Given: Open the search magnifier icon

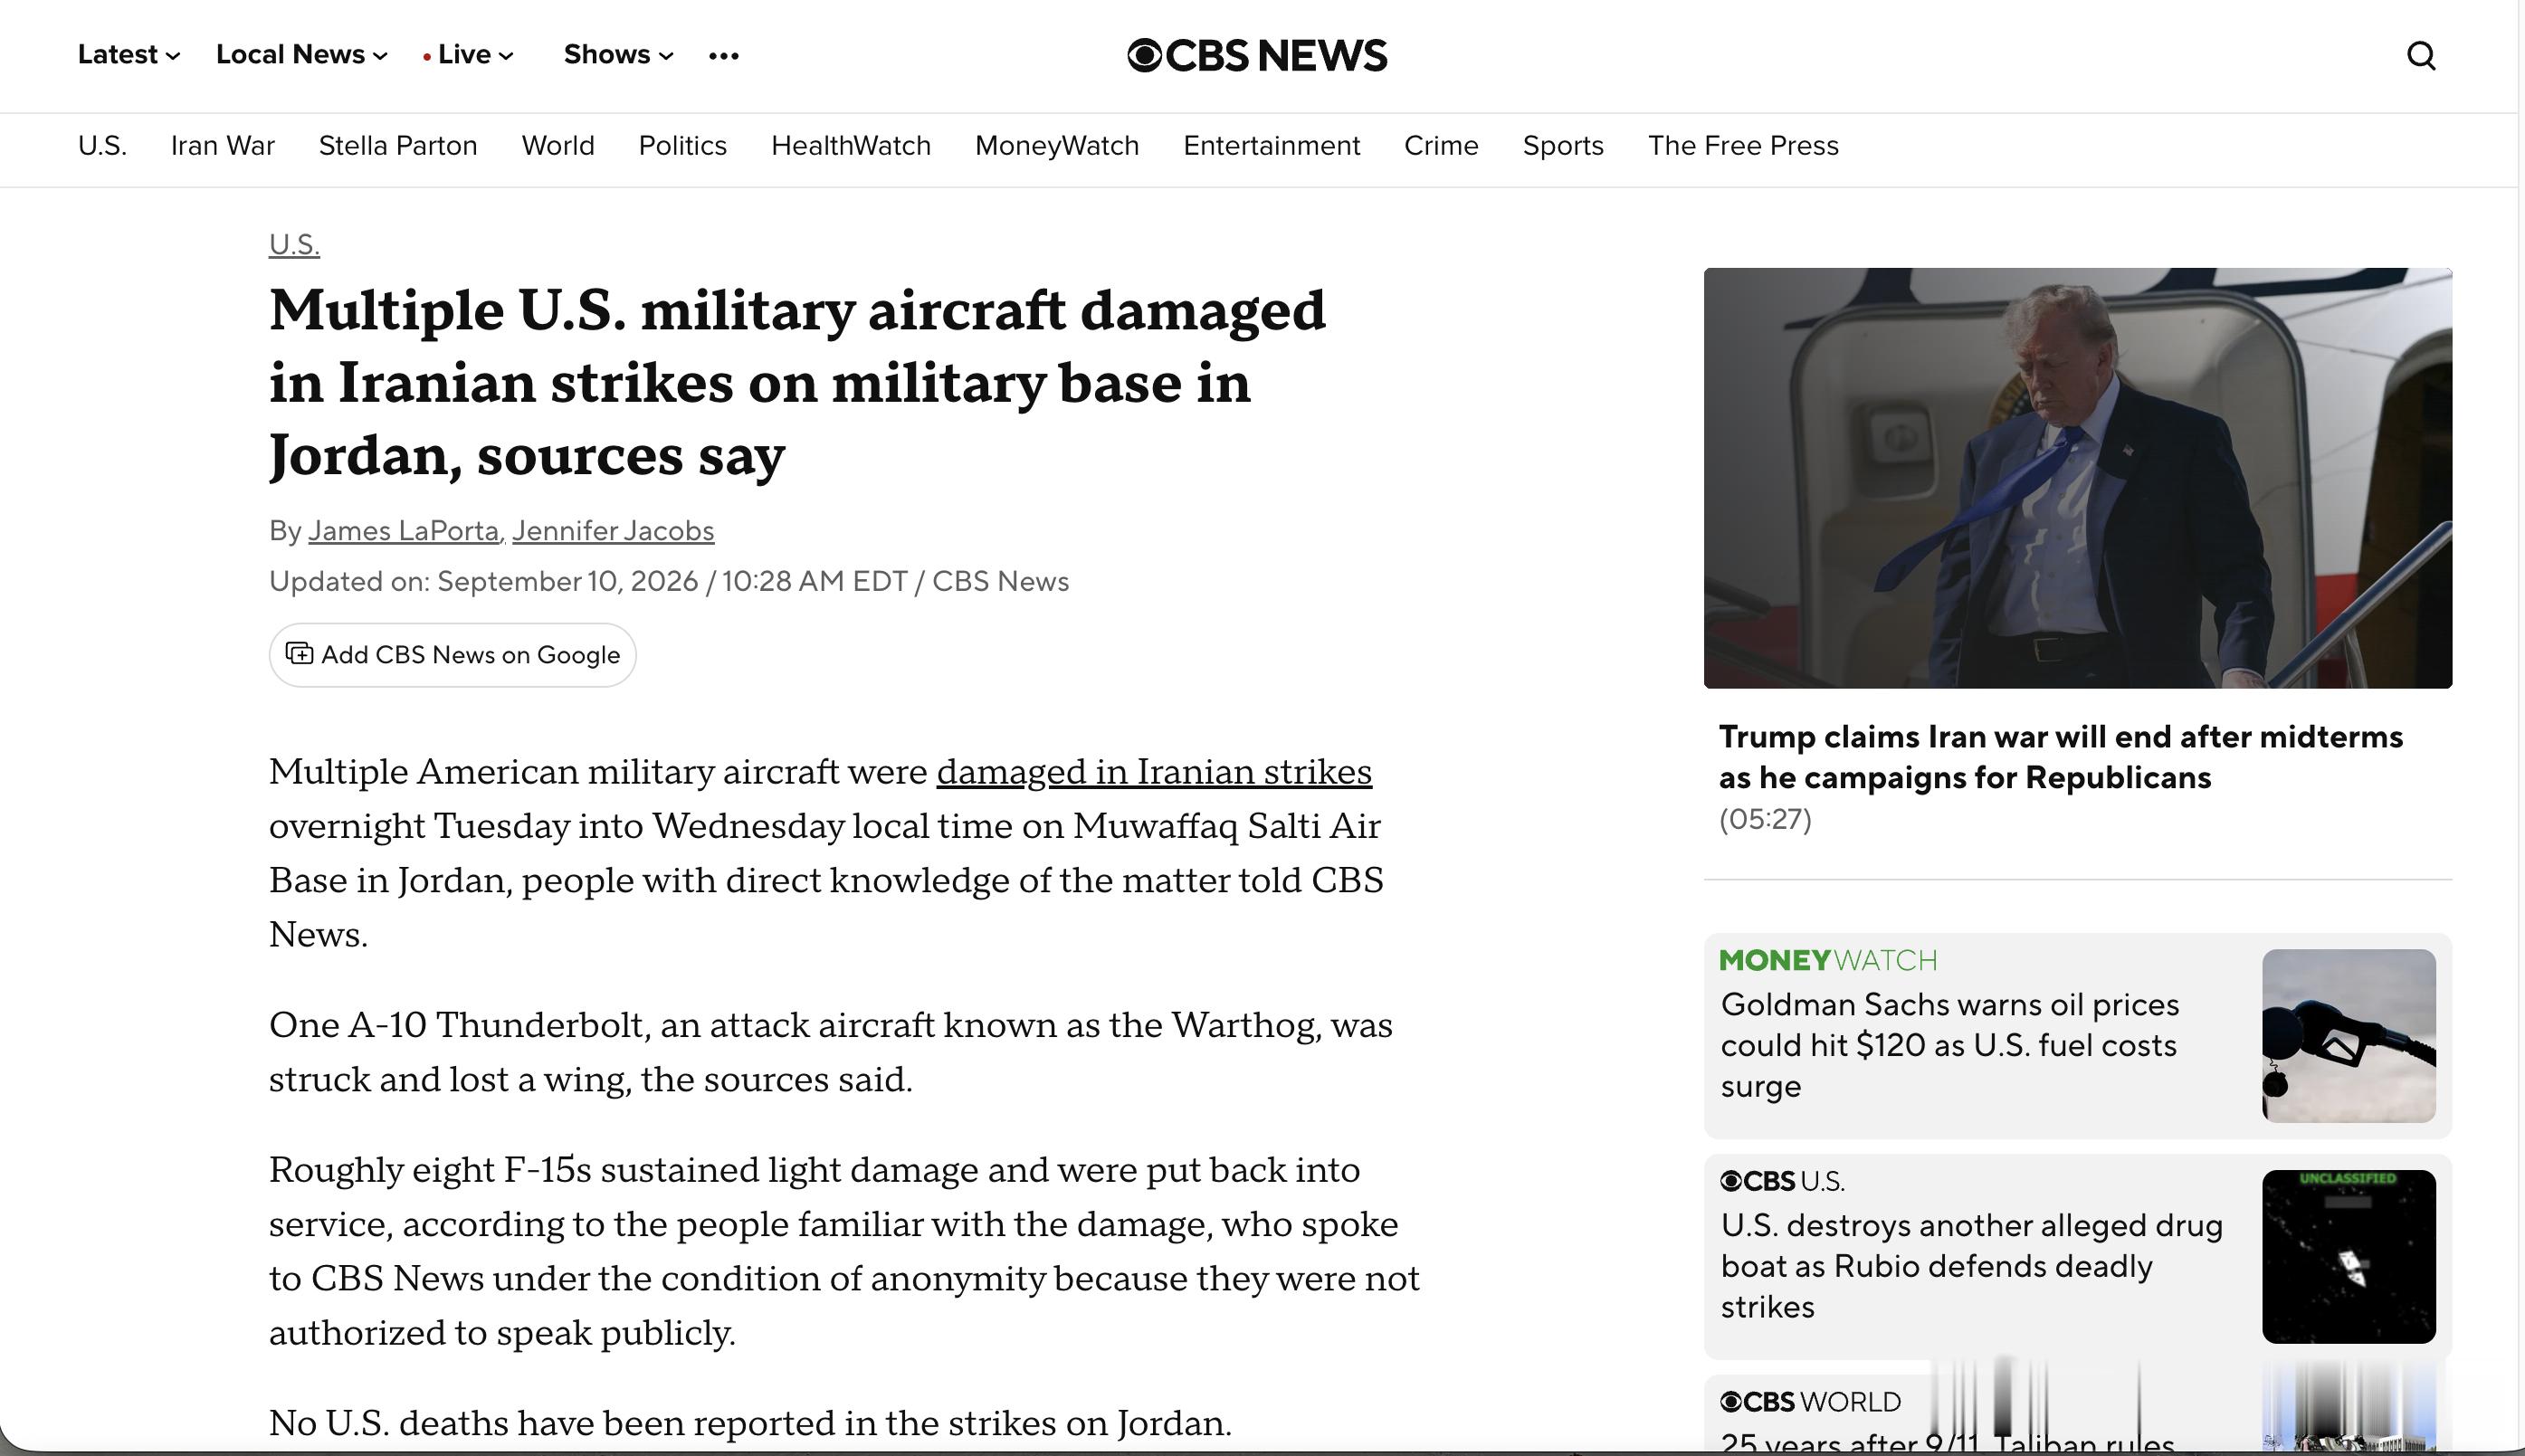Looking at the screenshot, I should click(2421, 56).
